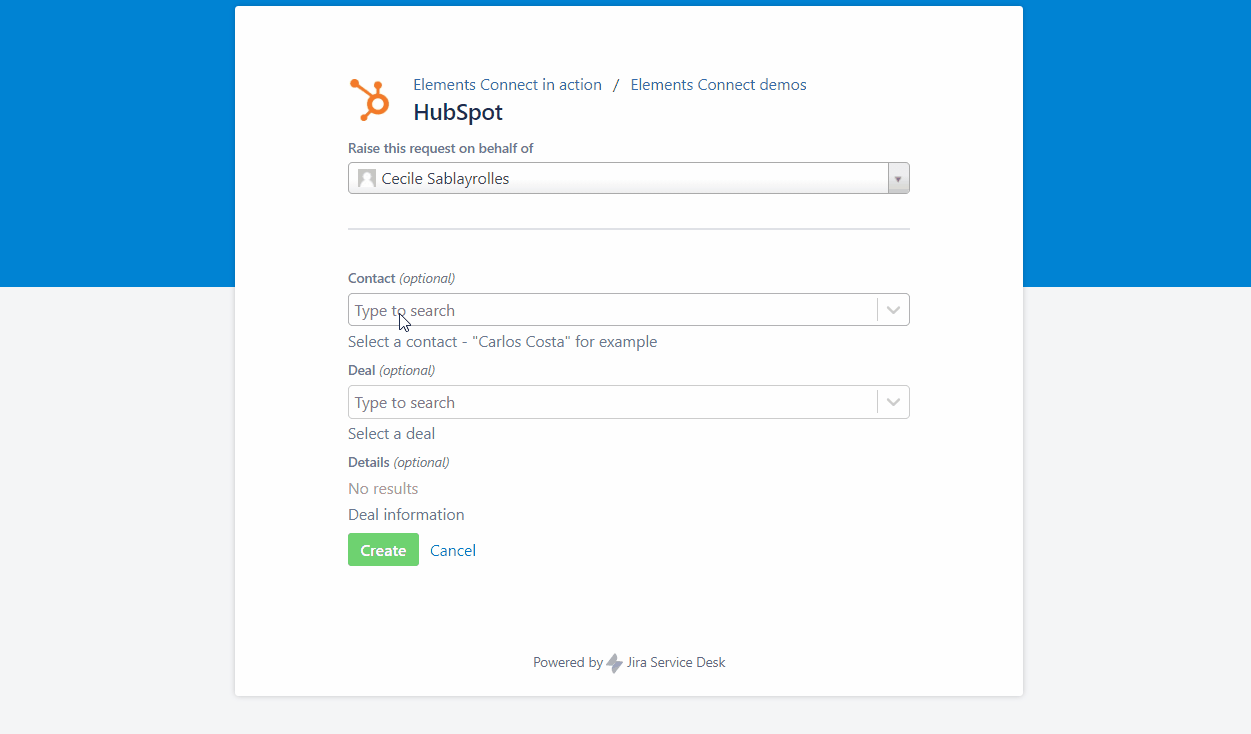Click the 'Carlos Costa' example hint text
Image resolution: width=1251 pixels, height=734 pixels.
click(x=502, y=342)
